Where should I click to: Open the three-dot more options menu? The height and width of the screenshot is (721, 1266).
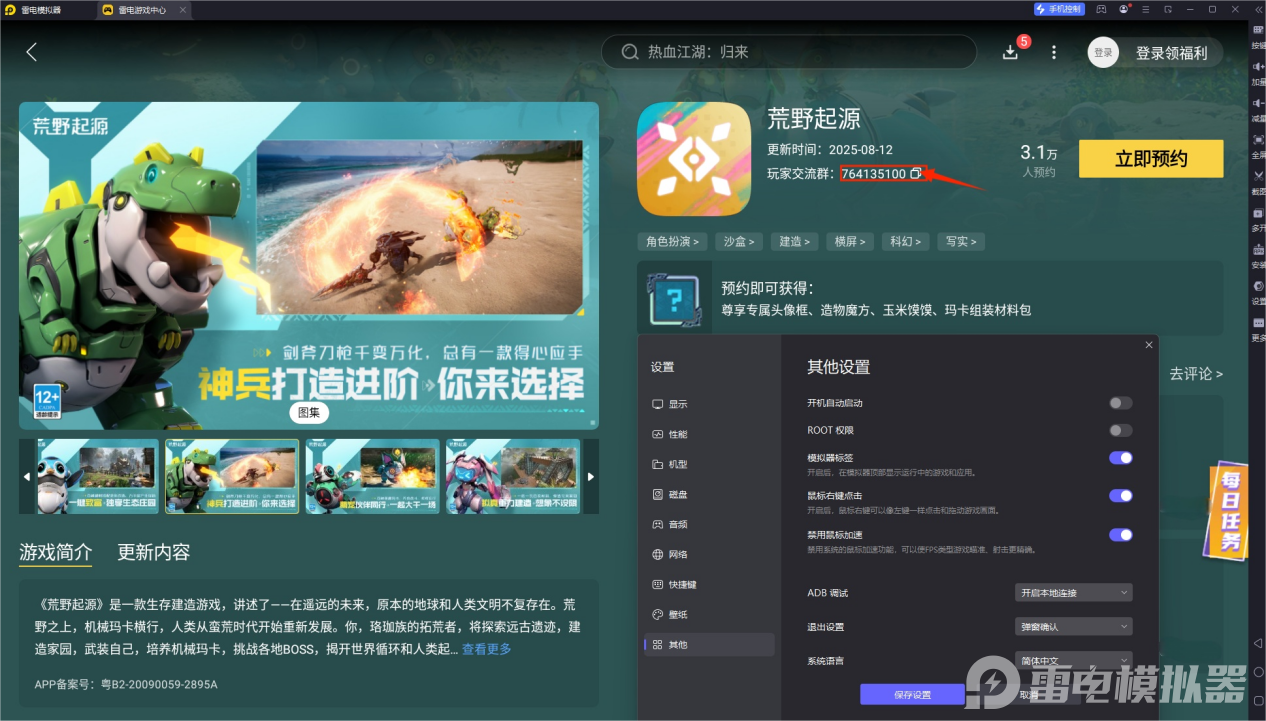click(x=1053, y=52)
